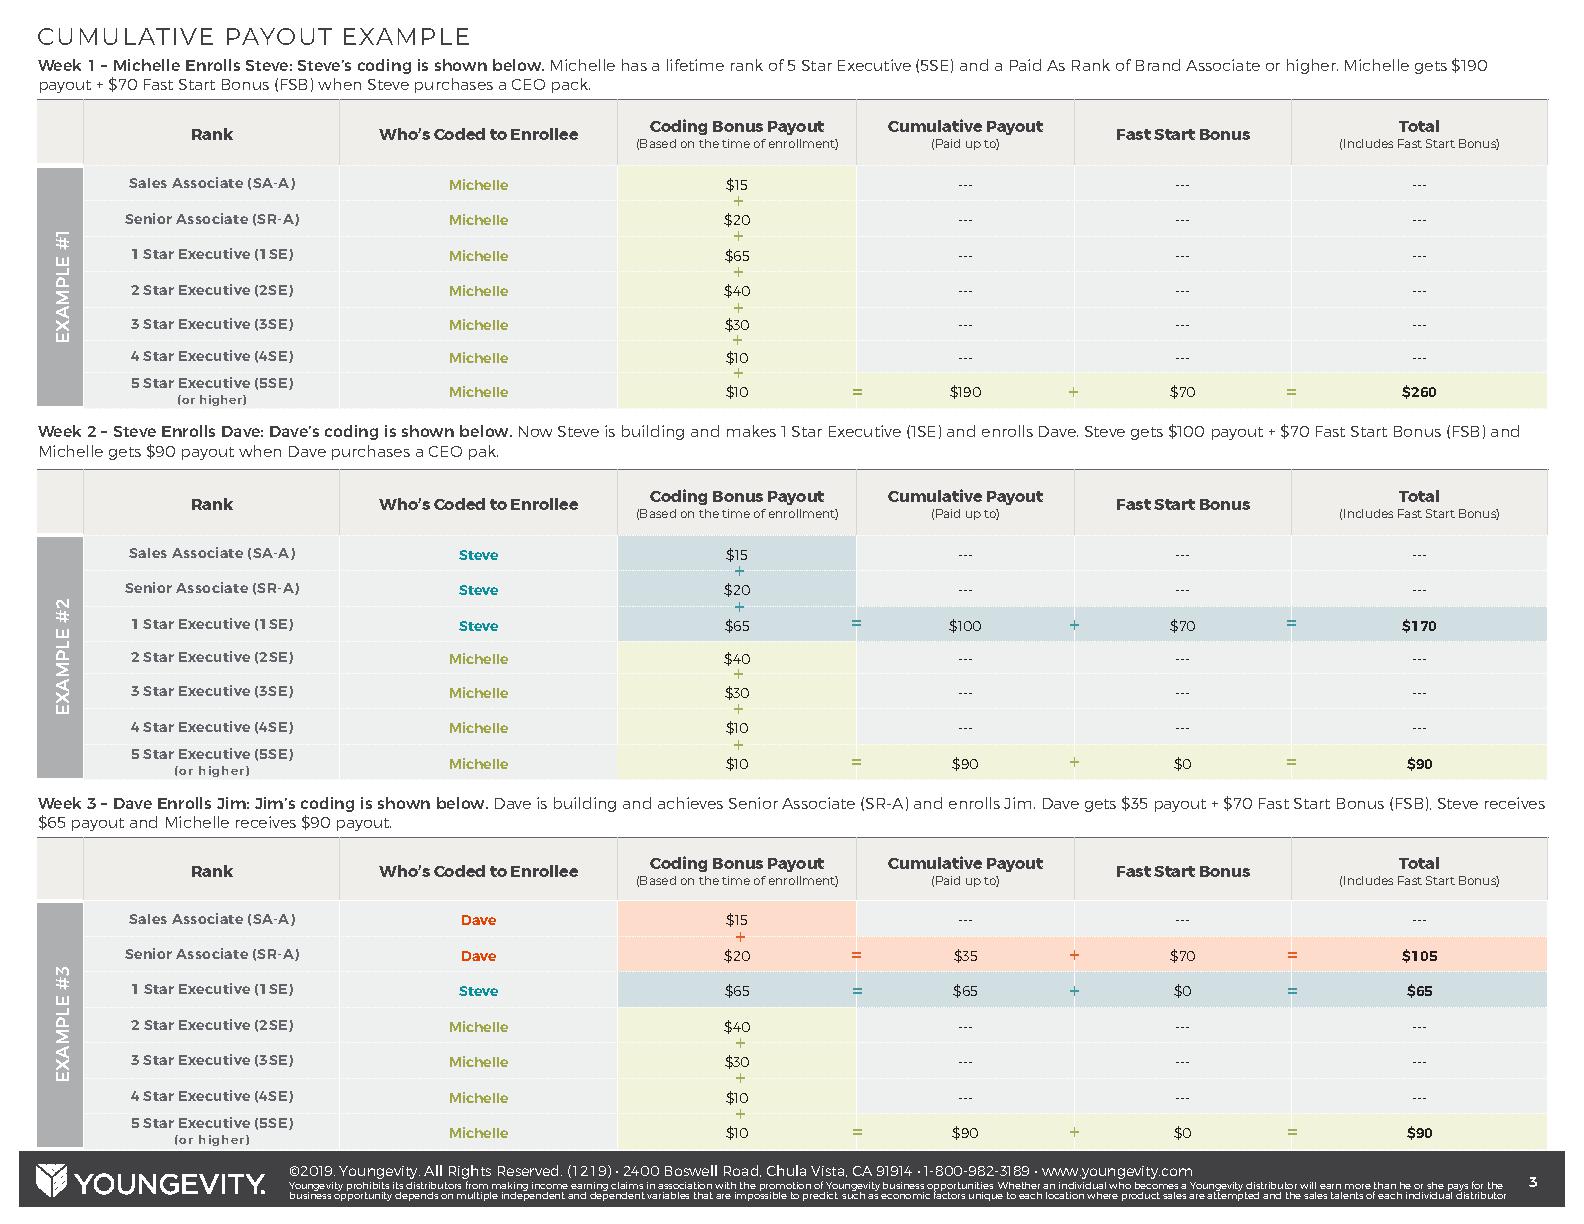Select Example 1 '3 Star Executive (3SE)' rank
This screenshot has height=1224, width=1584.
(212, 324)
